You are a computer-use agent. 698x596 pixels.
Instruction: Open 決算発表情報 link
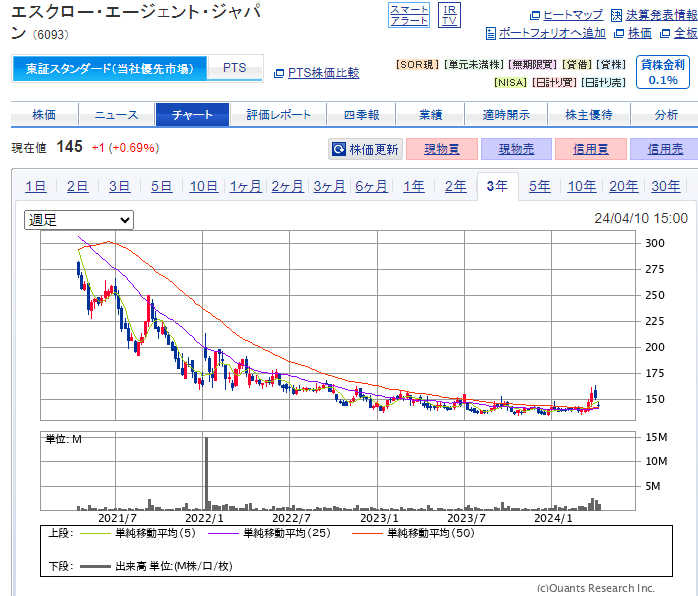coord(661,15)
